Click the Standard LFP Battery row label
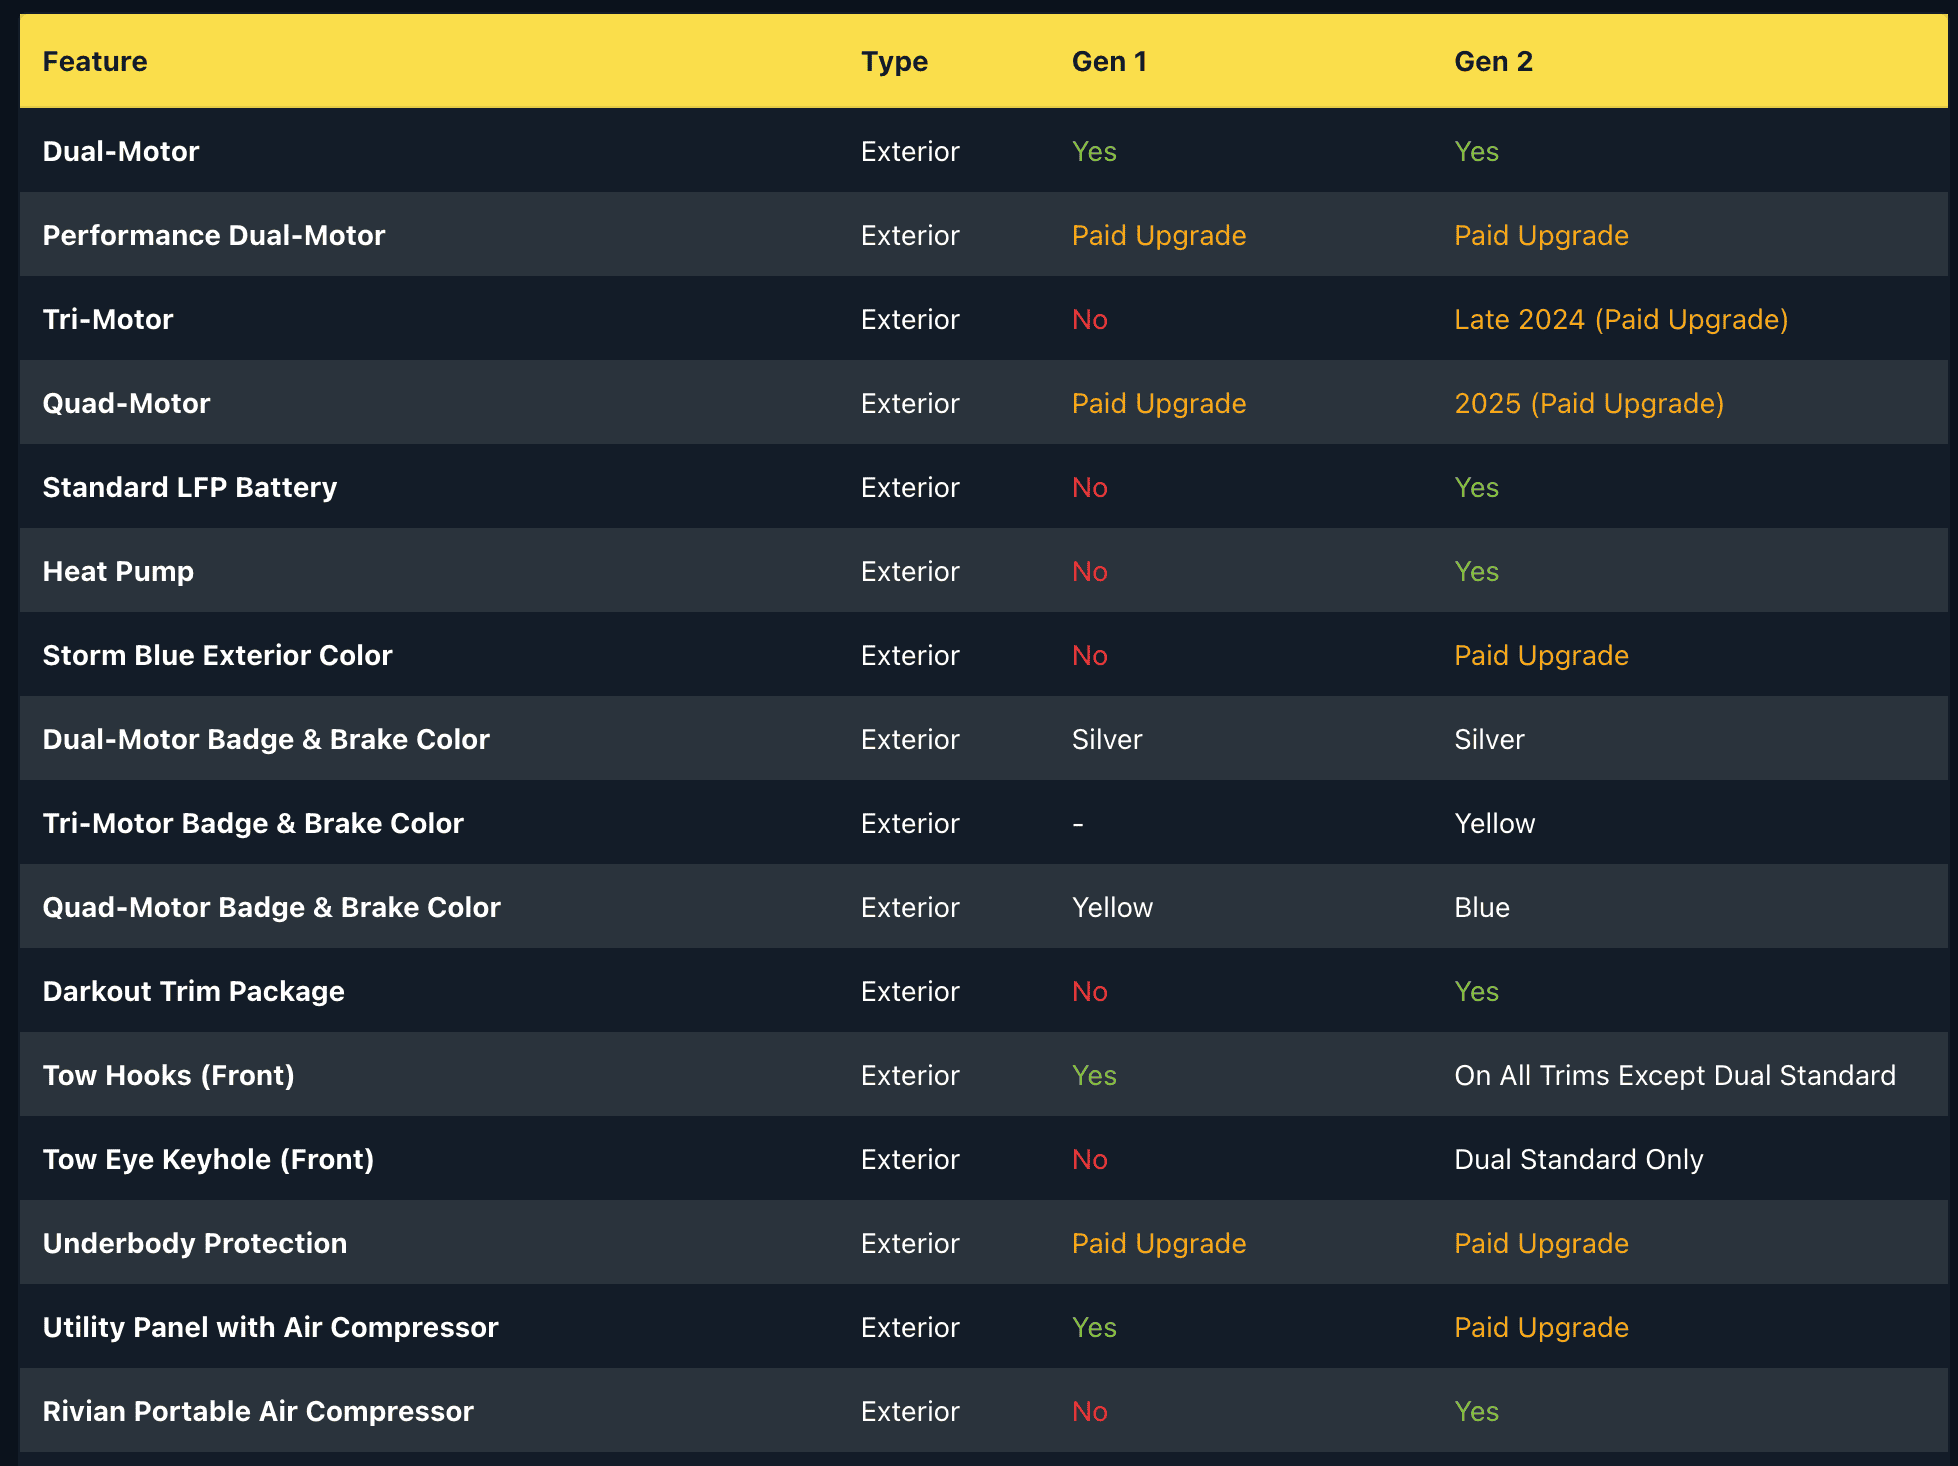Image resolution: width=1958 pixels, height=1466 pixels. pos(190,487)
